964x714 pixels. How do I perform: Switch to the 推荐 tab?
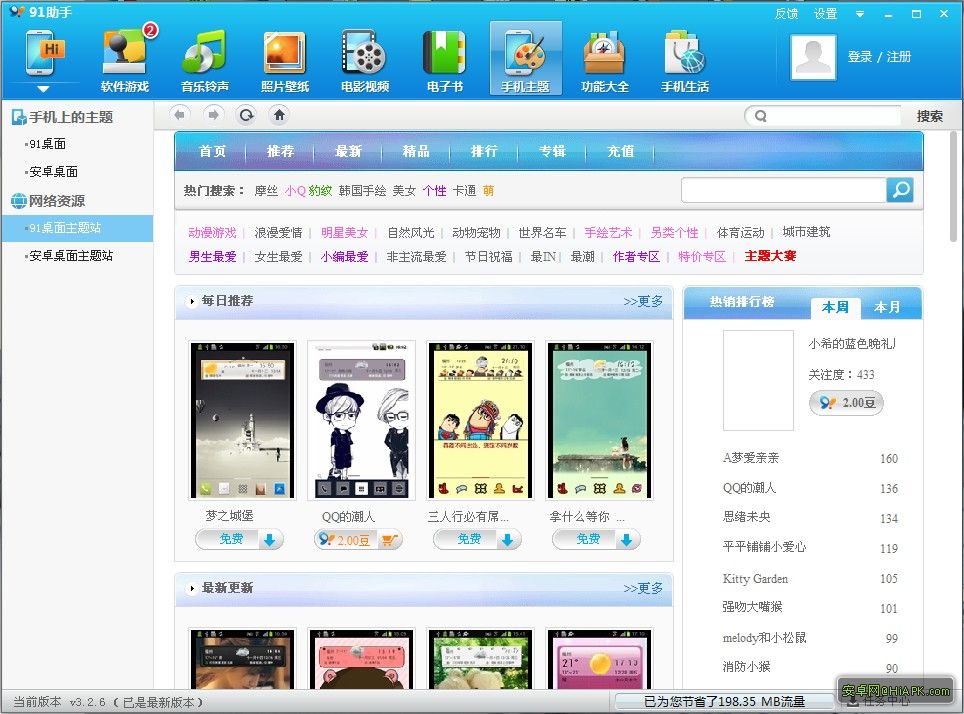tap(280, 151)
